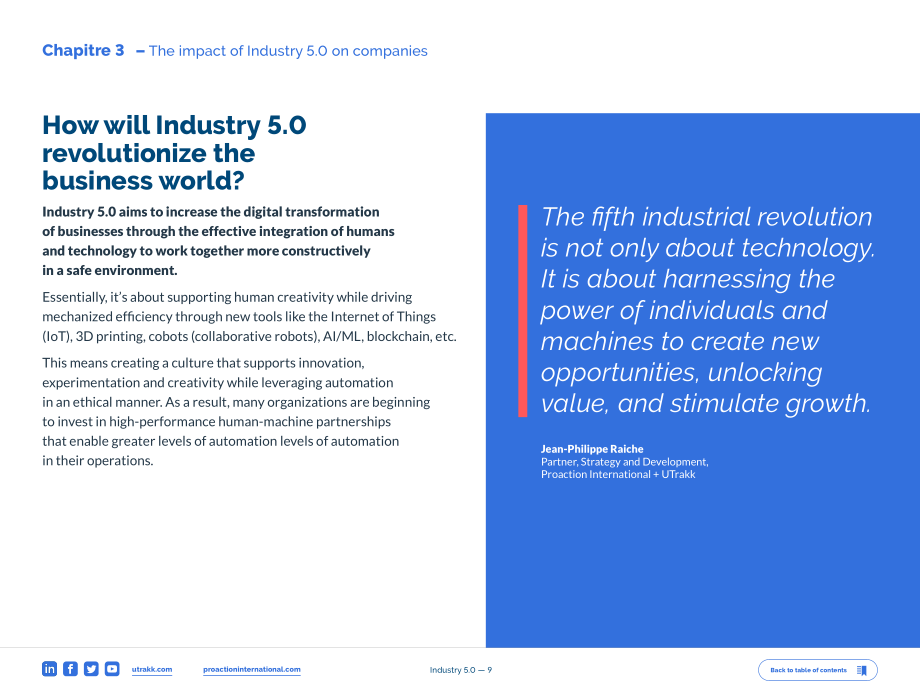This screenshot has width=920, height=690.
Task: Click the line starting "Essentially, it's about supporting"
Action: (227, 297)
